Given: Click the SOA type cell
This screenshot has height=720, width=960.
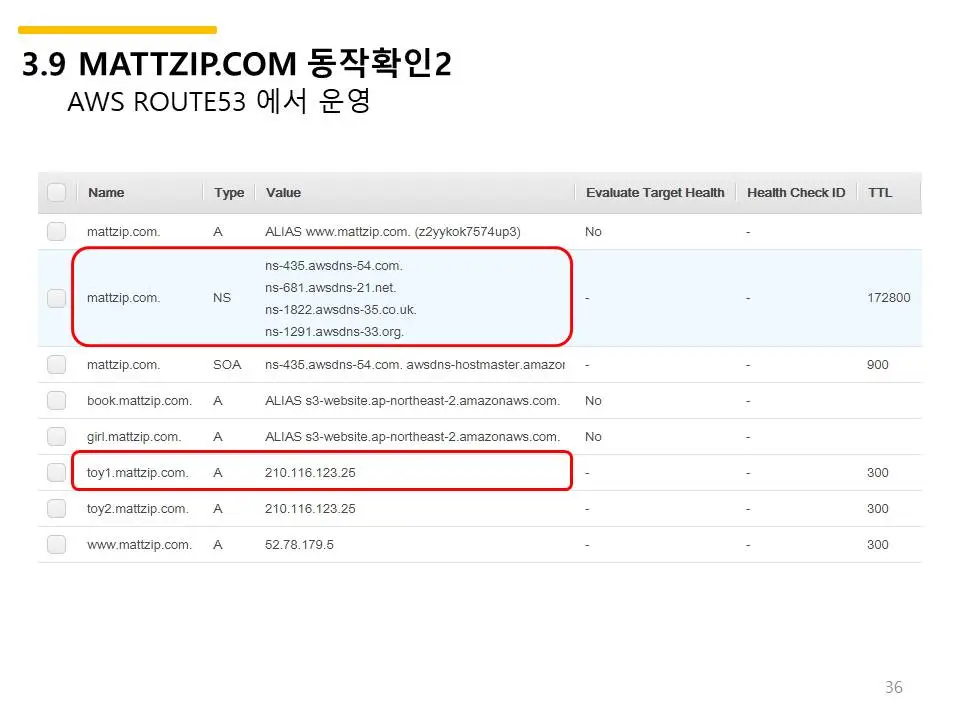Looking at the screenshot, I should click(227, 364).
